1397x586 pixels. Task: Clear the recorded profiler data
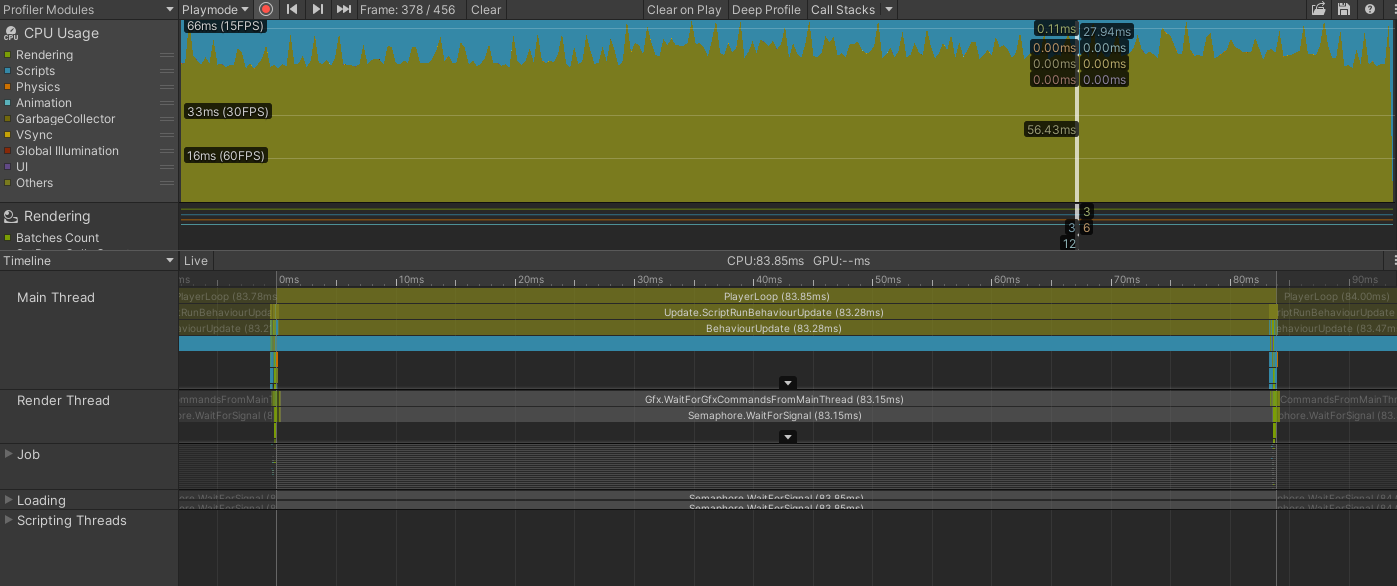click(x=486, y=9)
